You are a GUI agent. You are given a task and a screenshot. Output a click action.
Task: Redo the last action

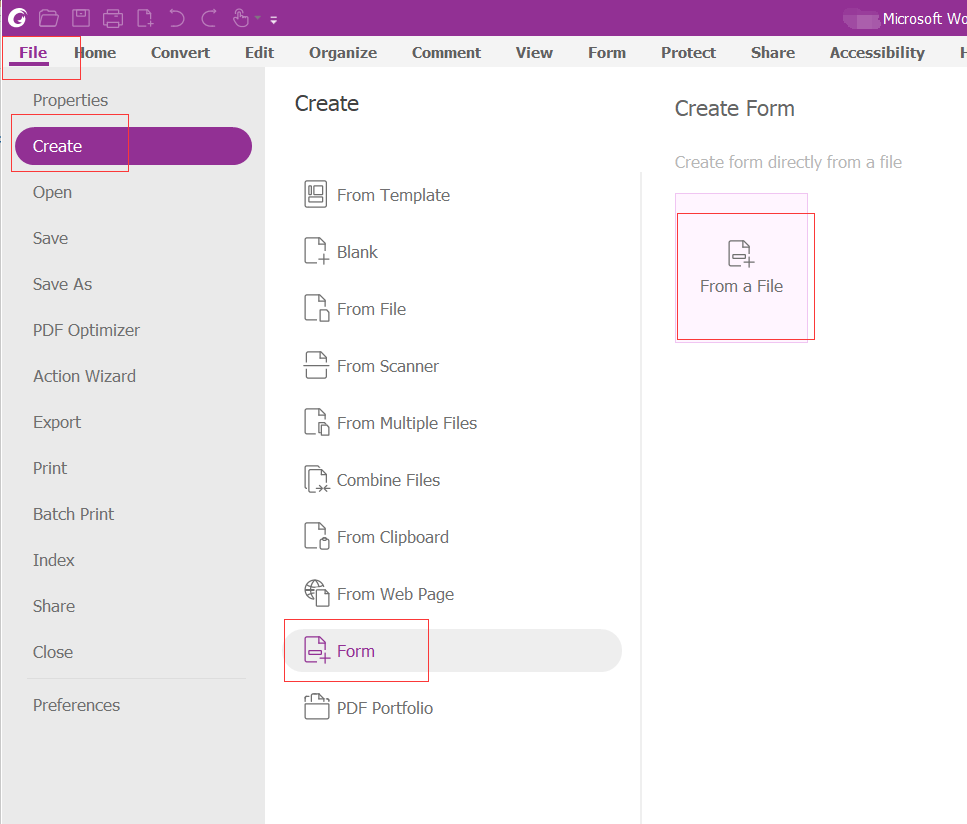coord(207,17)
